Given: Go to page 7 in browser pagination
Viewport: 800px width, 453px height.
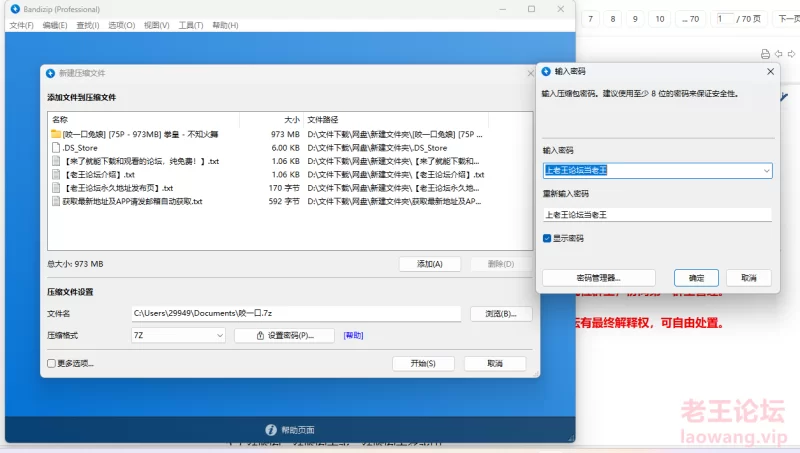Looking at the screenshot, I should click(590, 19).
